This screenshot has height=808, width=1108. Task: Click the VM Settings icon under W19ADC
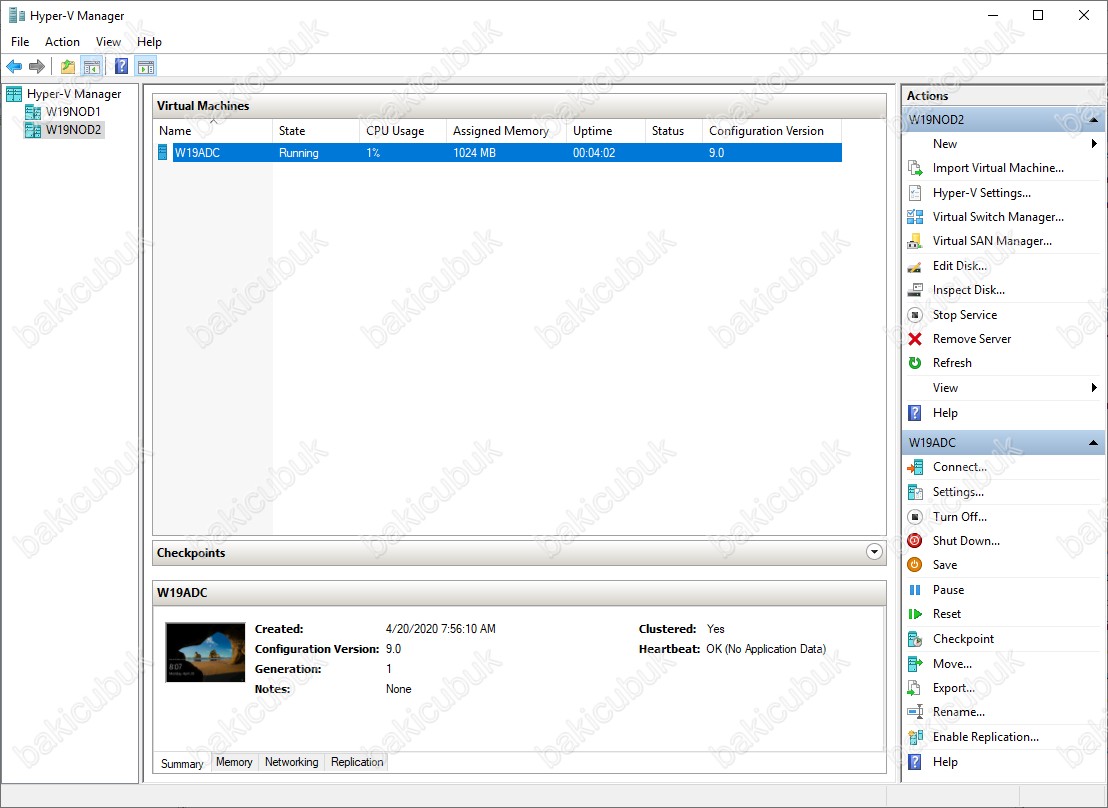(915, 492)
